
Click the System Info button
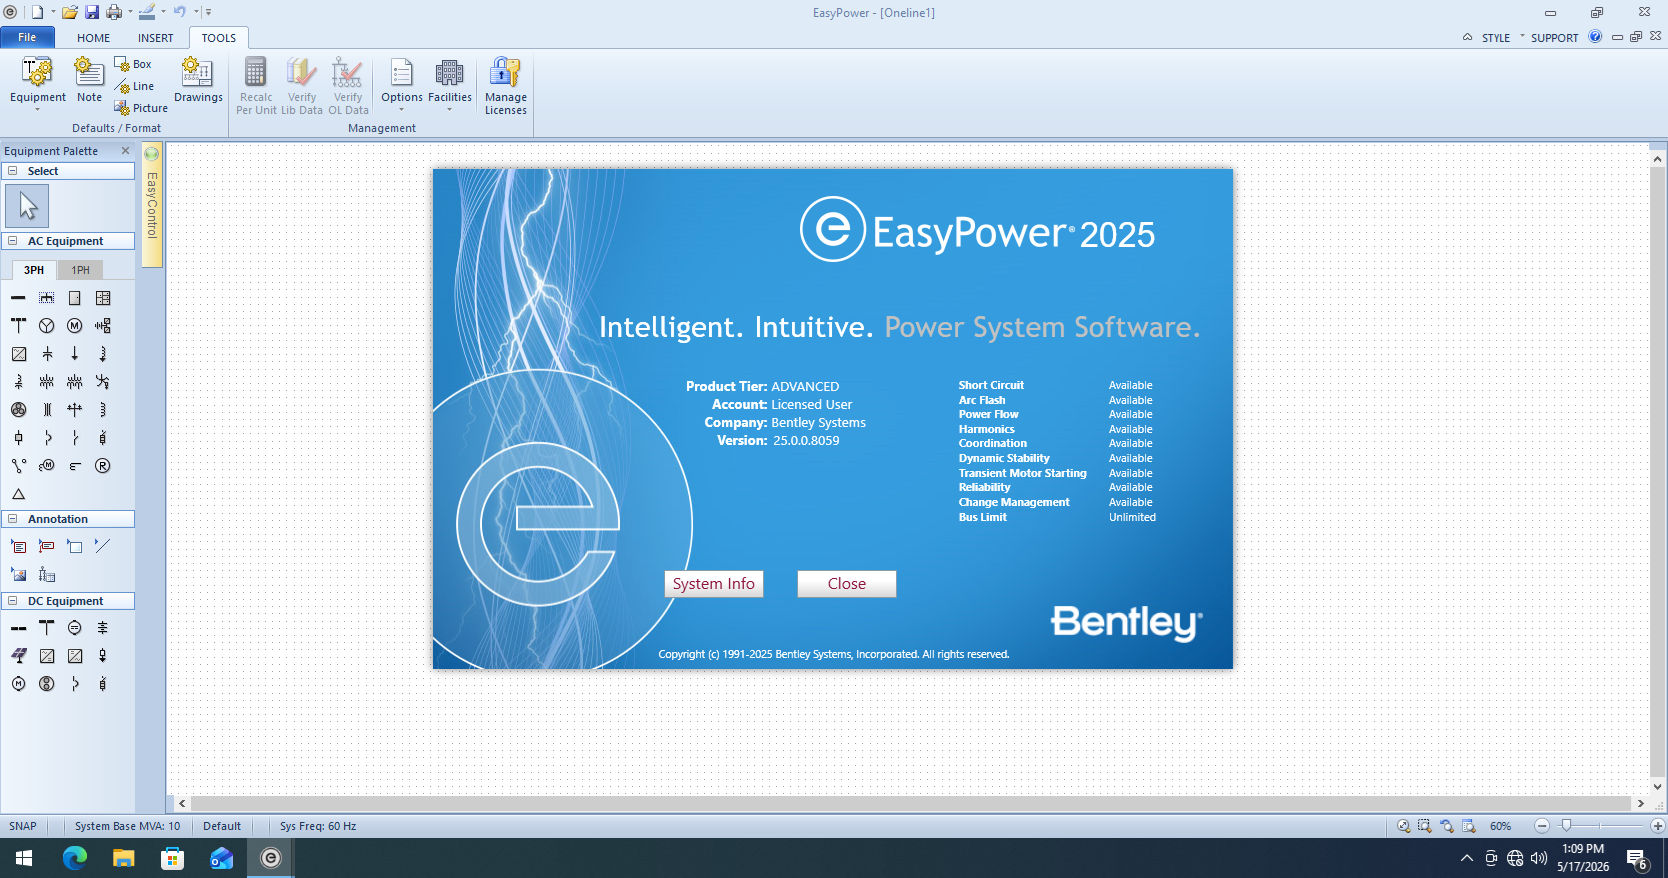[x=714, y=584]
